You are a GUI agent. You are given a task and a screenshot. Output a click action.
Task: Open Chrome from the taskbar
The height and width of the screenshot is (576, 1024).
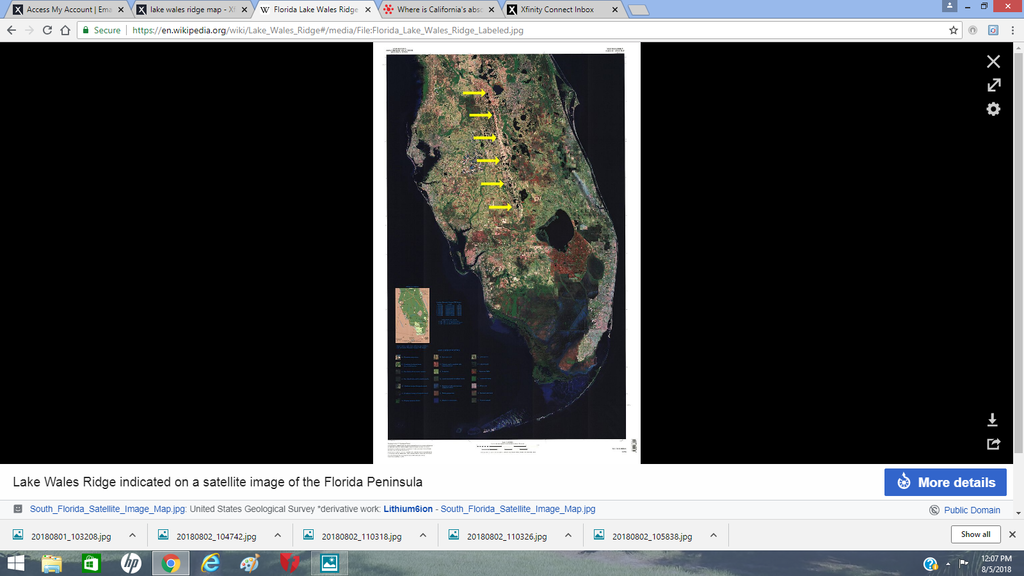point(170,563)
